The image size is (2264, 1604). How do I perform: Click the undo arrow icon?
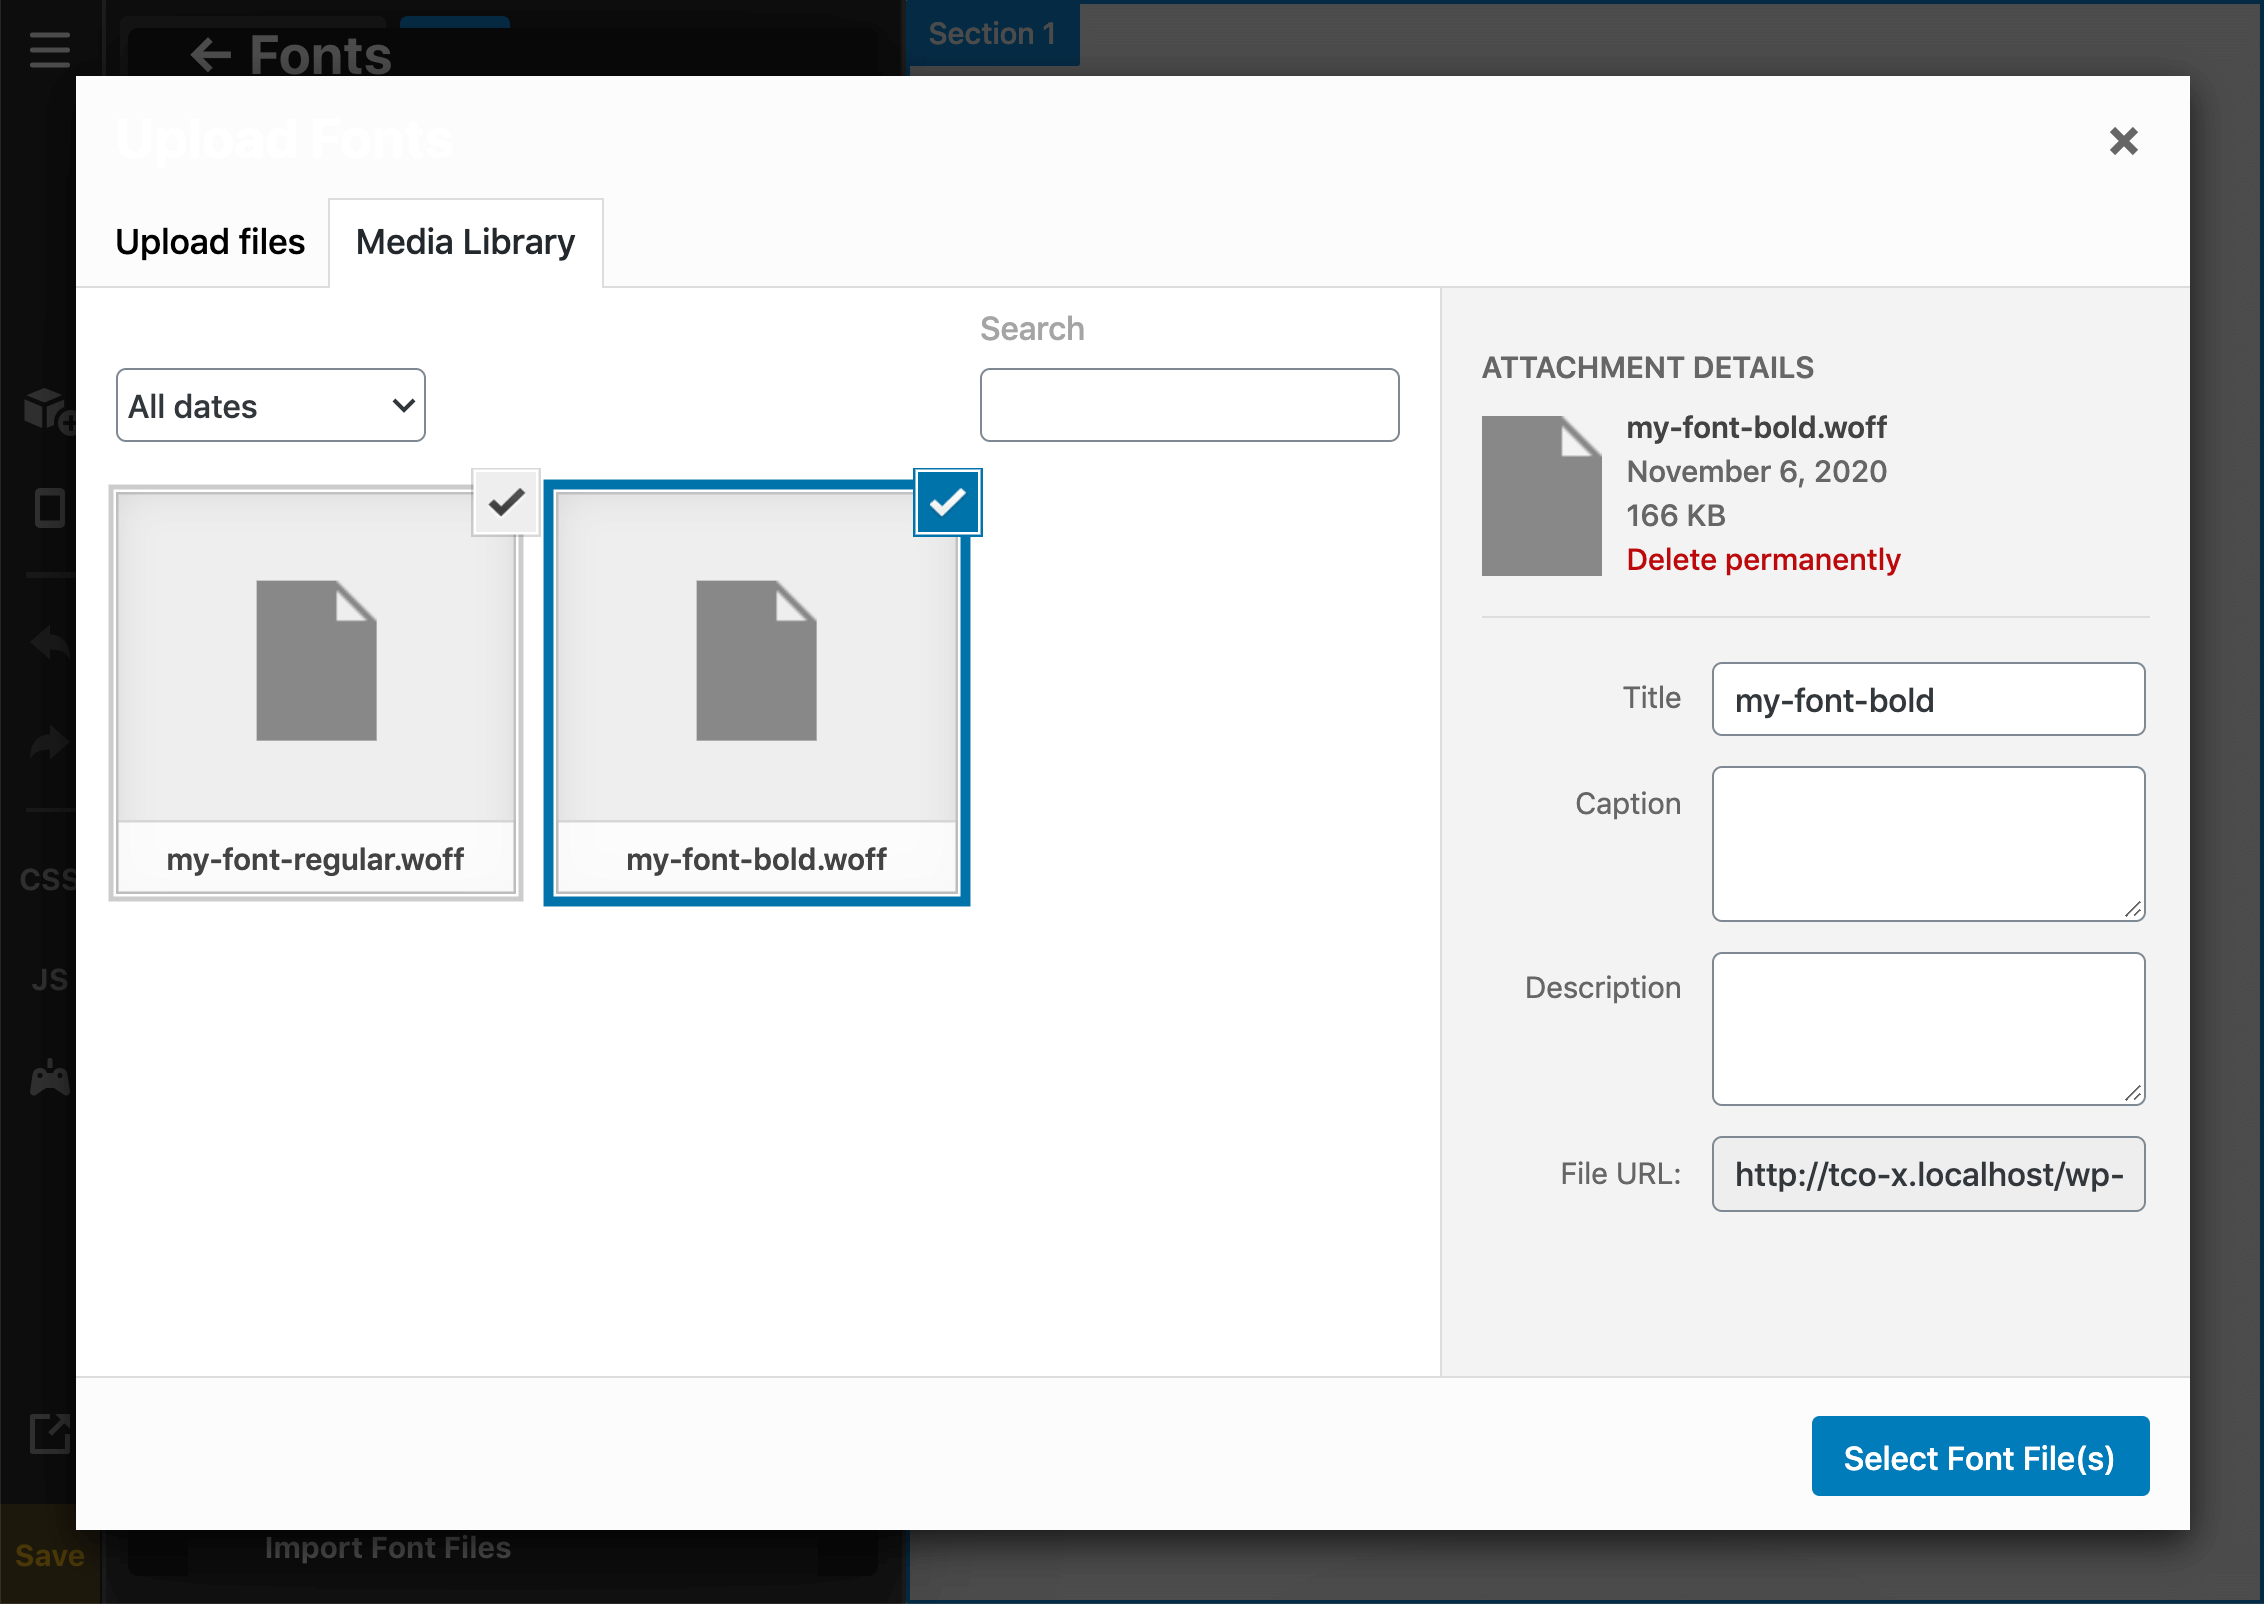[x=49, y=642]
